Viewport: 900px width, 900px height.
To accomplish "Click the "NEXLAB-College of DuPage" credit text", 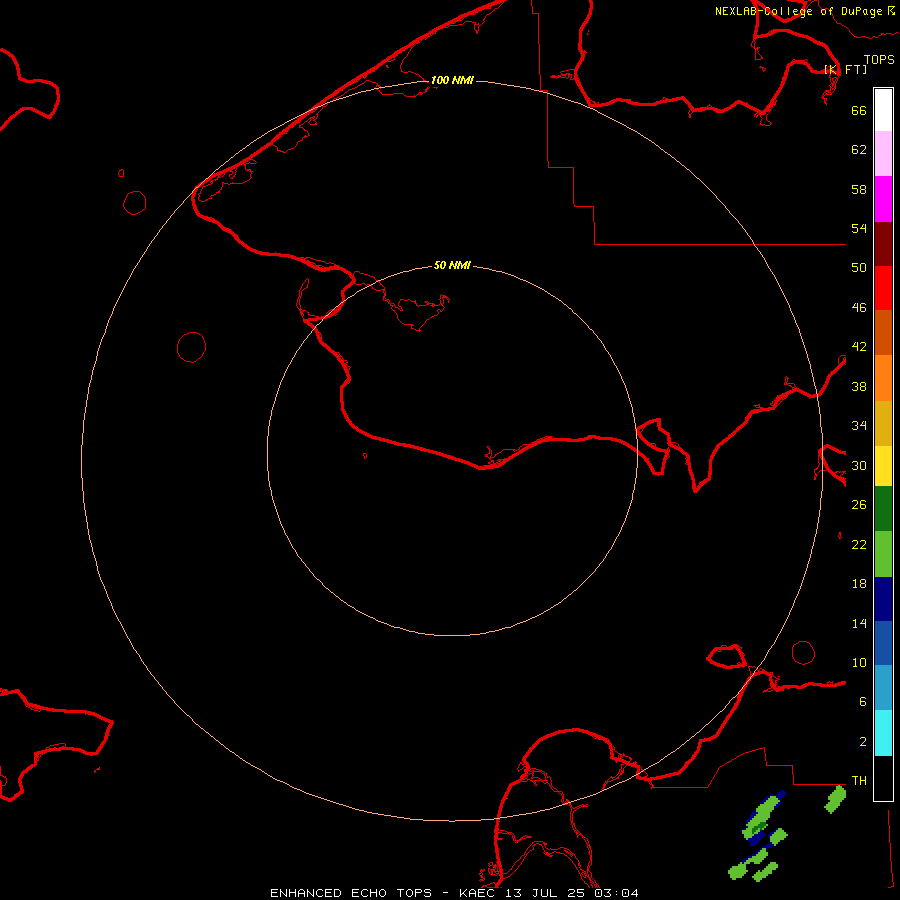I will [798, 11].
